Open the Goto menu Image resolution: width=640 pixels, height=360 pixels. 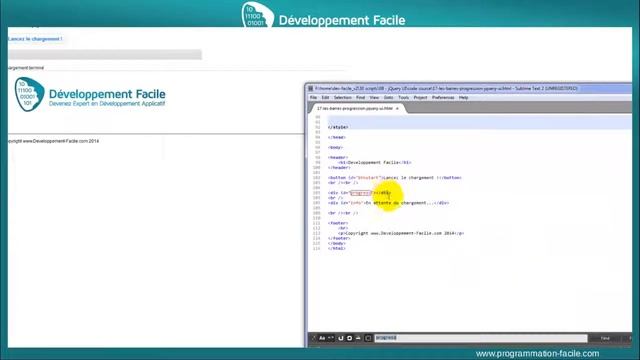[388, 98]
